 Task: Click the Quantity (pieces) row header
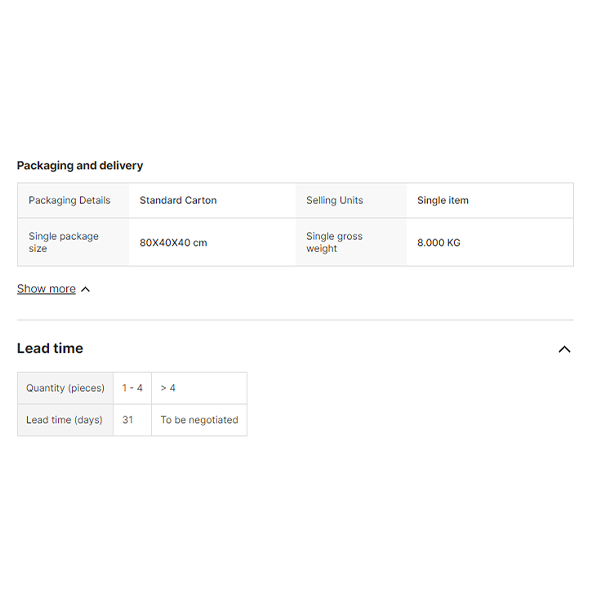(65, 388)
